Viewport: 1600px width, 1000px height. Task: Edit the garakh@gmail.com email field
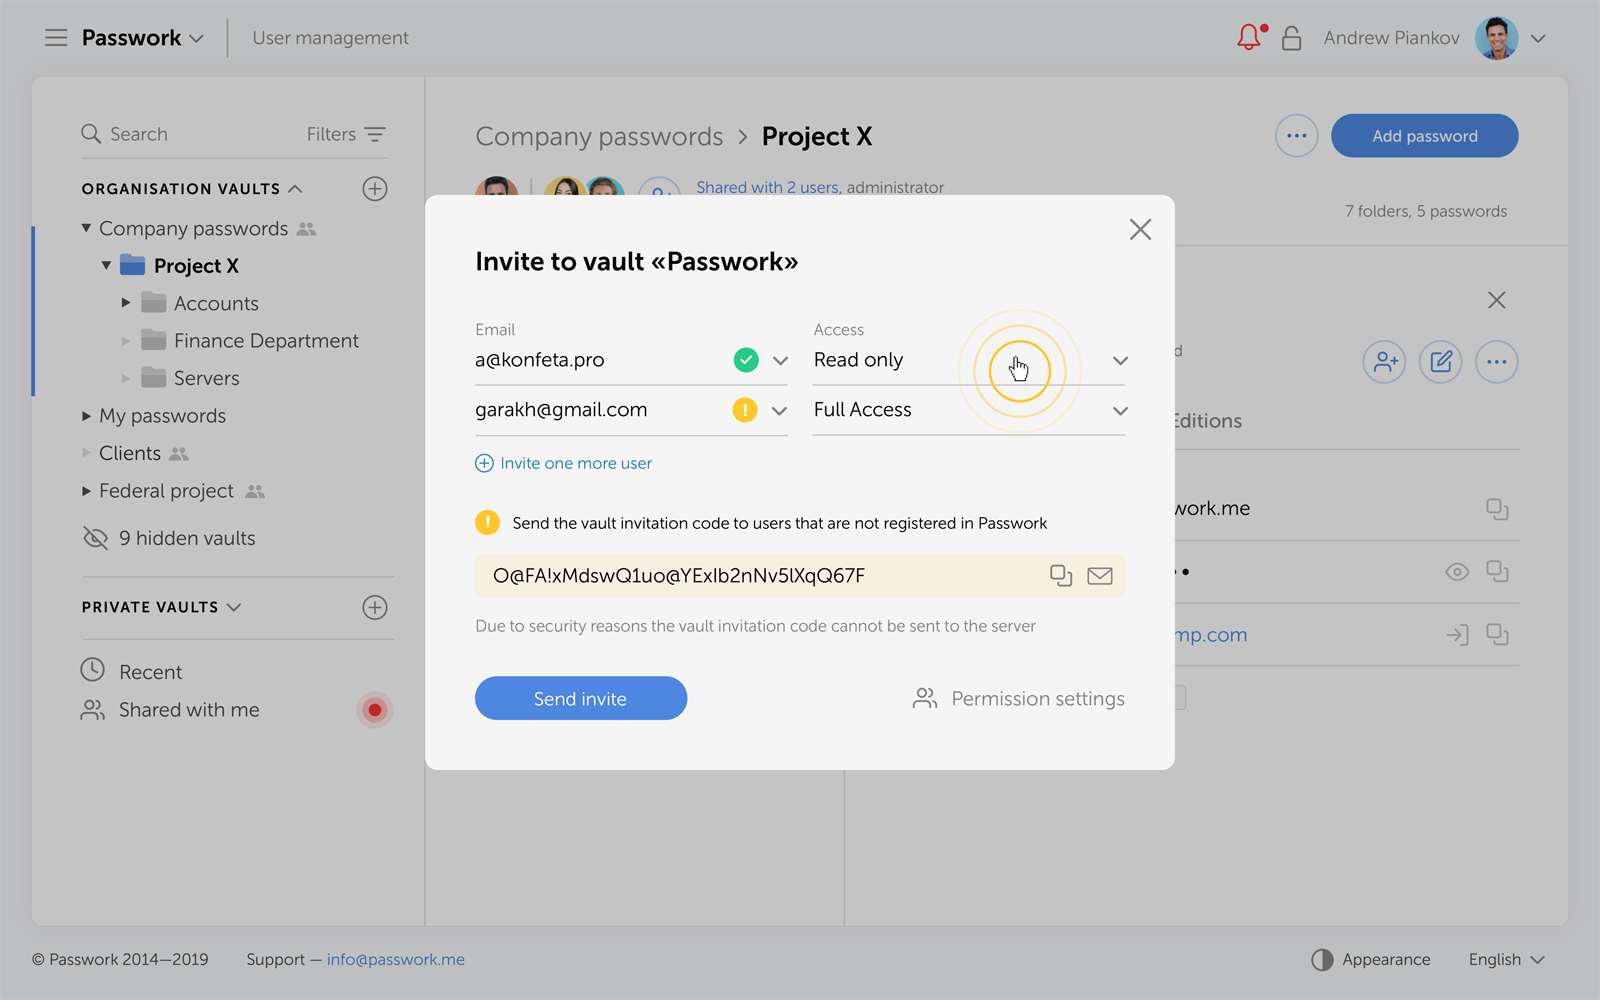[x=600, y=410]
